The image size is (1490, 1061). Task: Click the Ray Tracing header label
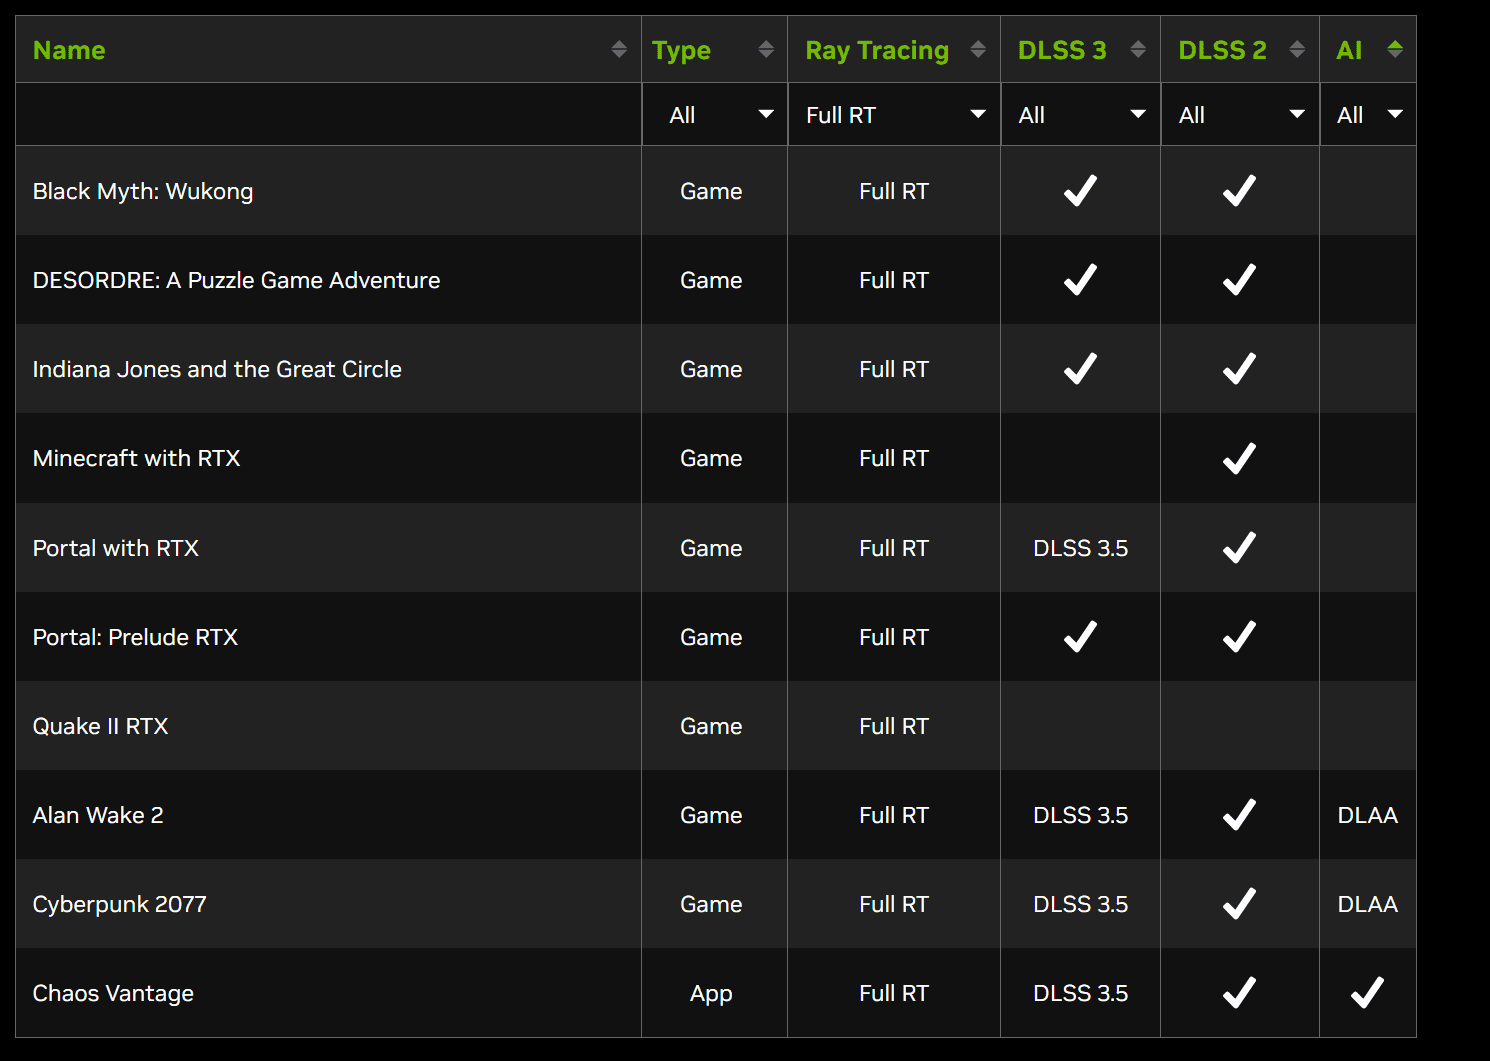coord(877,50)
